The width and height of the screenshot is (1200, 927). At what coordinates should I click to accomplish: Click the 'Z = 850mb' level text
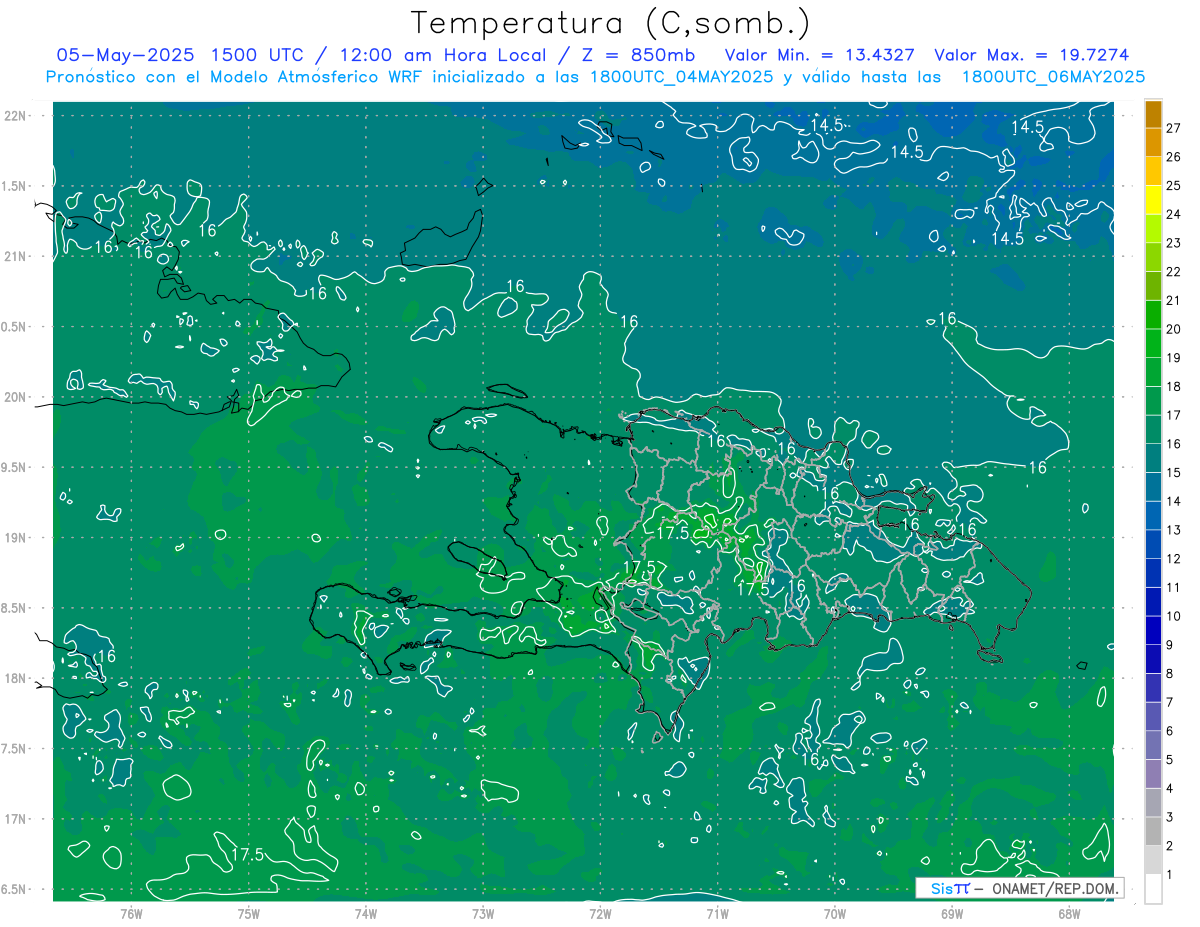(640, 55)
